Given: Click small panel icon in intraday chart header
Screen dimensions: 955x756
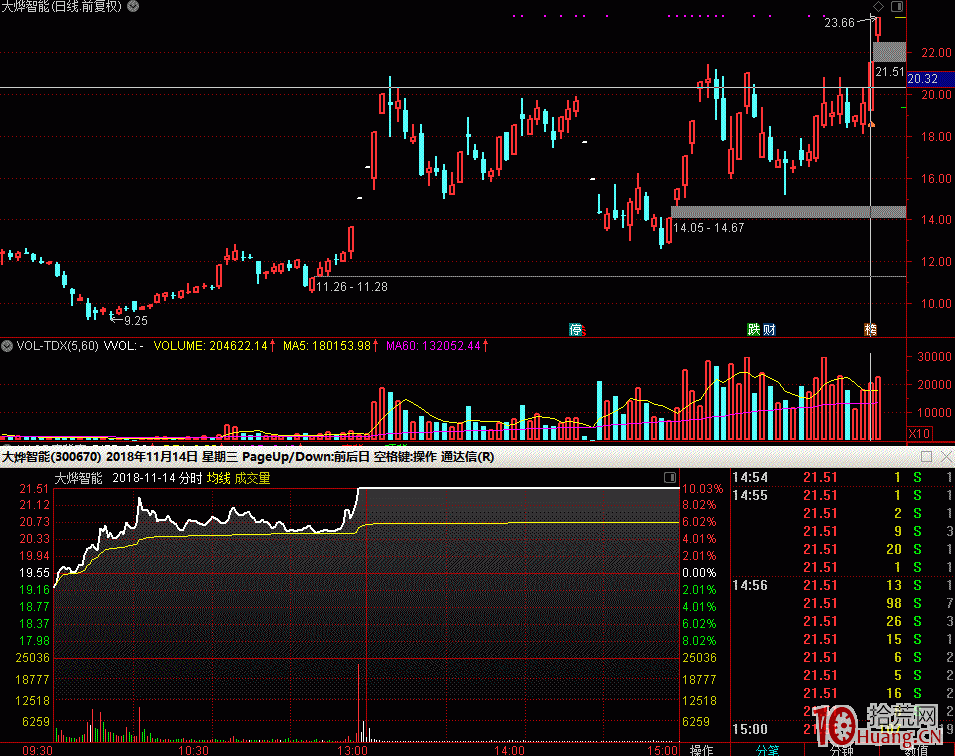Looking at the screenshot, I should tap(670, 479).
